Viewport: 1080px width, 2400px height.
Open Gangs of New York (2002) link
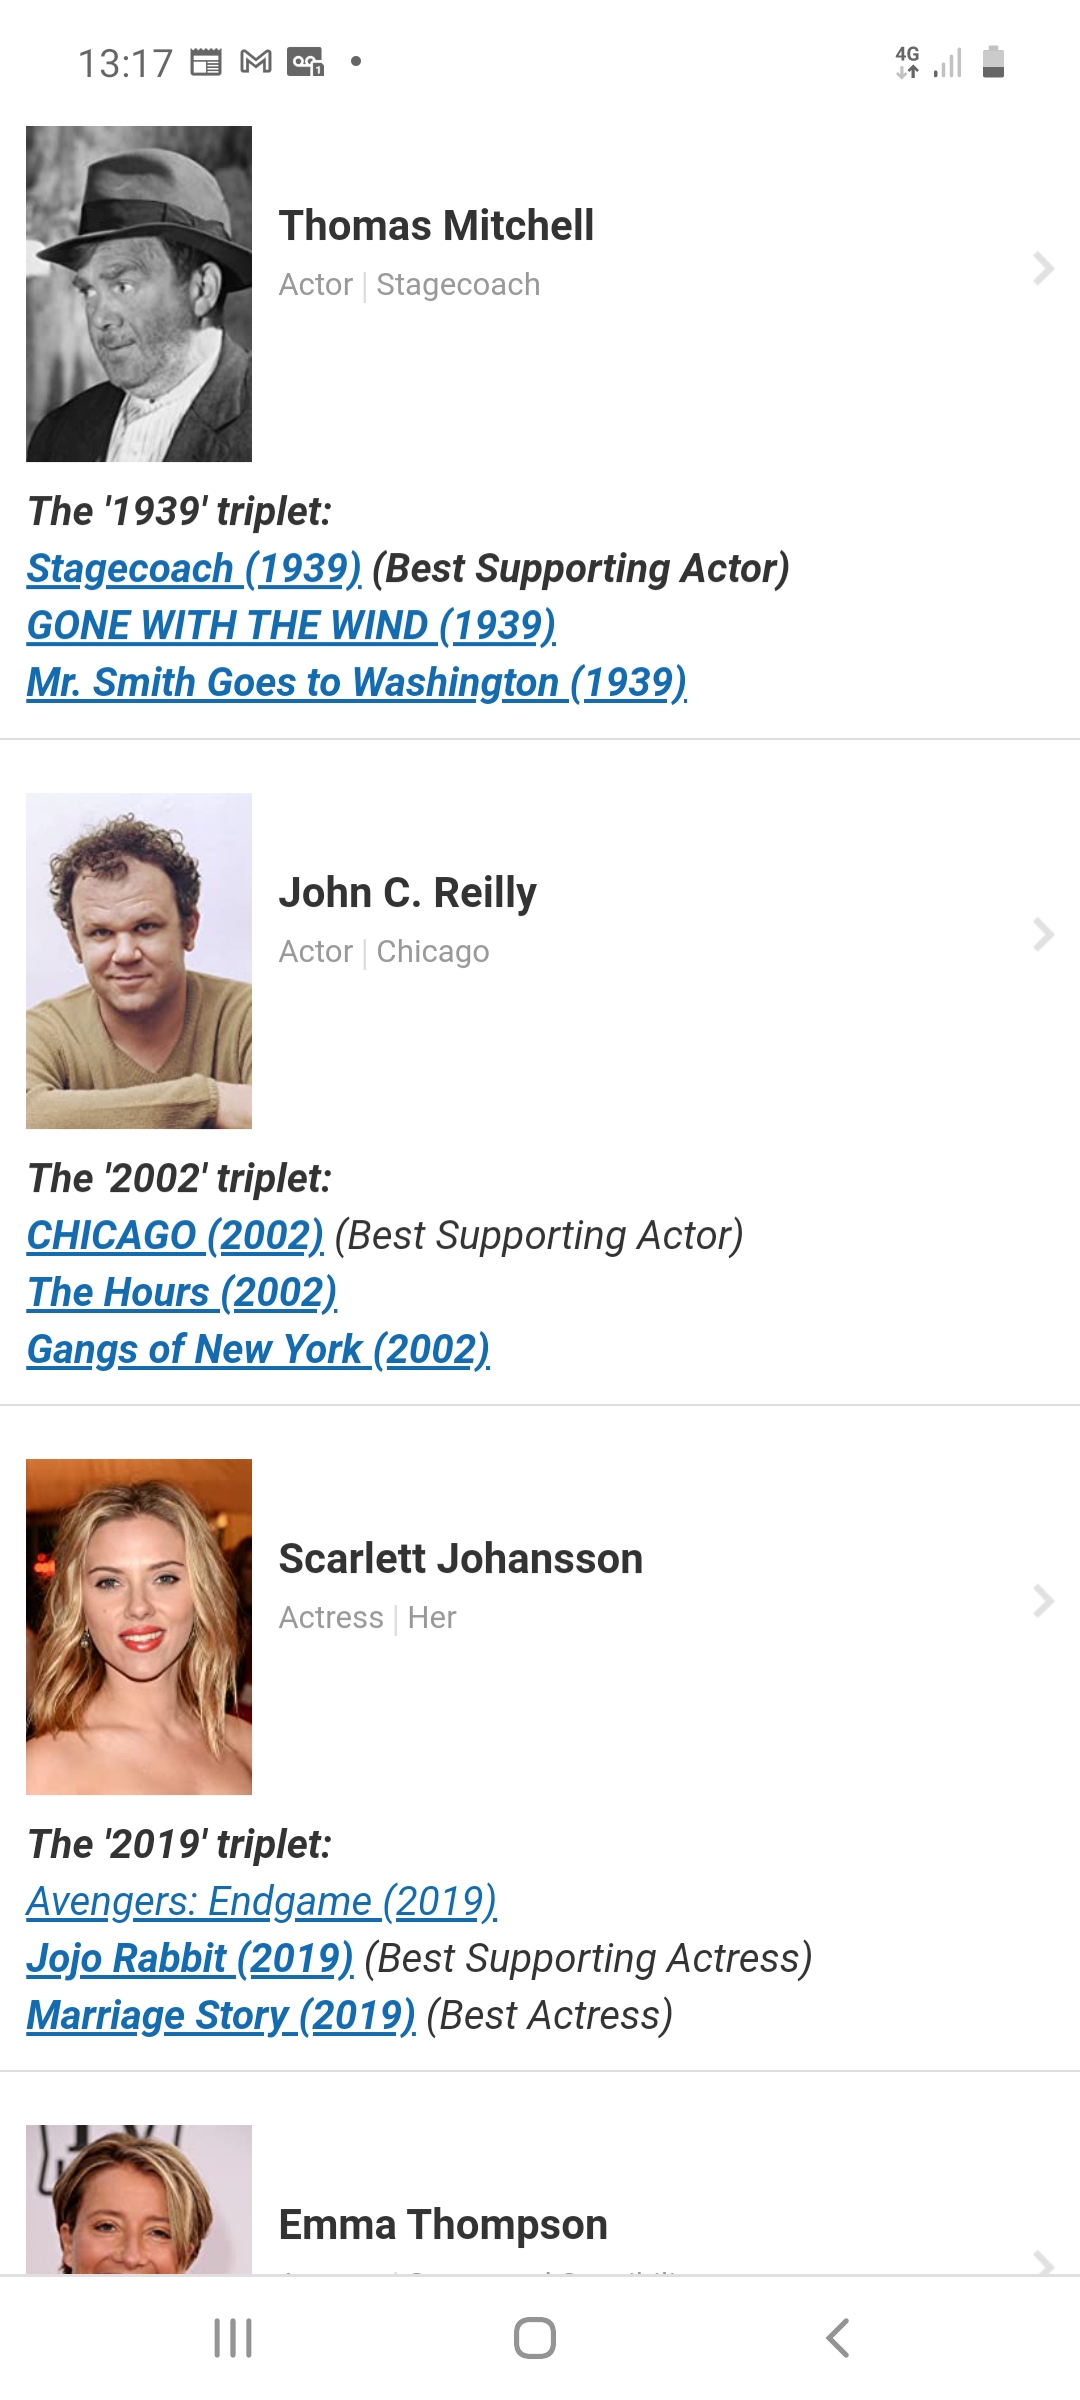[258, 1349]
